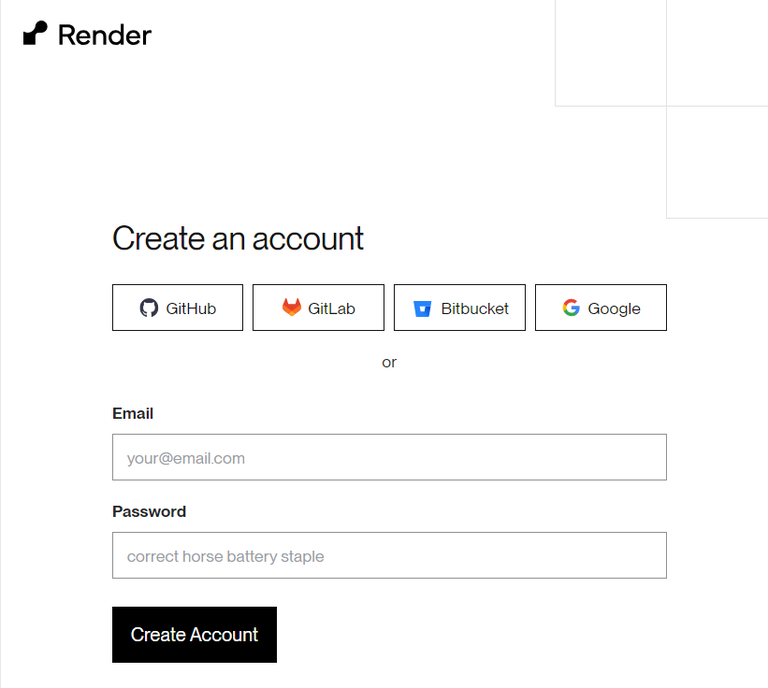Click the GitHub octocat icon

(149, 308)
